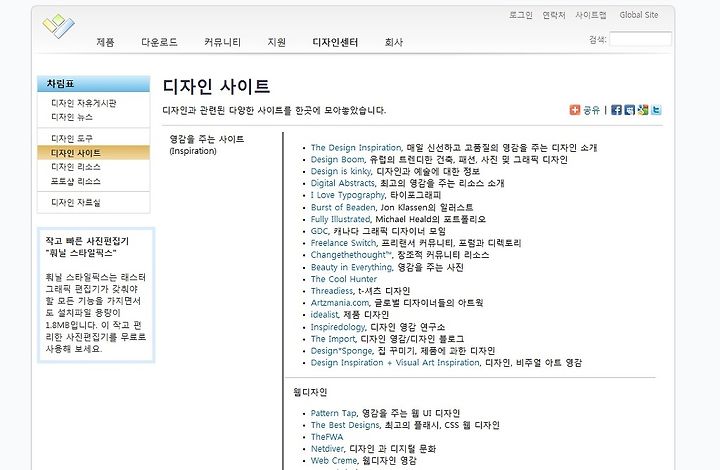
Task: Click the 연락처 link
Action: tap(554, 15)
